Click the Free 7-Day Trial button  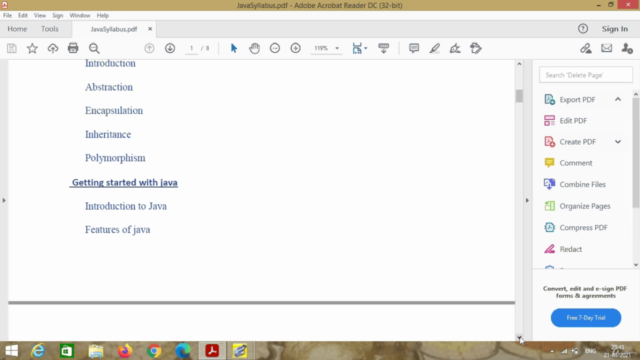(586, 318)
